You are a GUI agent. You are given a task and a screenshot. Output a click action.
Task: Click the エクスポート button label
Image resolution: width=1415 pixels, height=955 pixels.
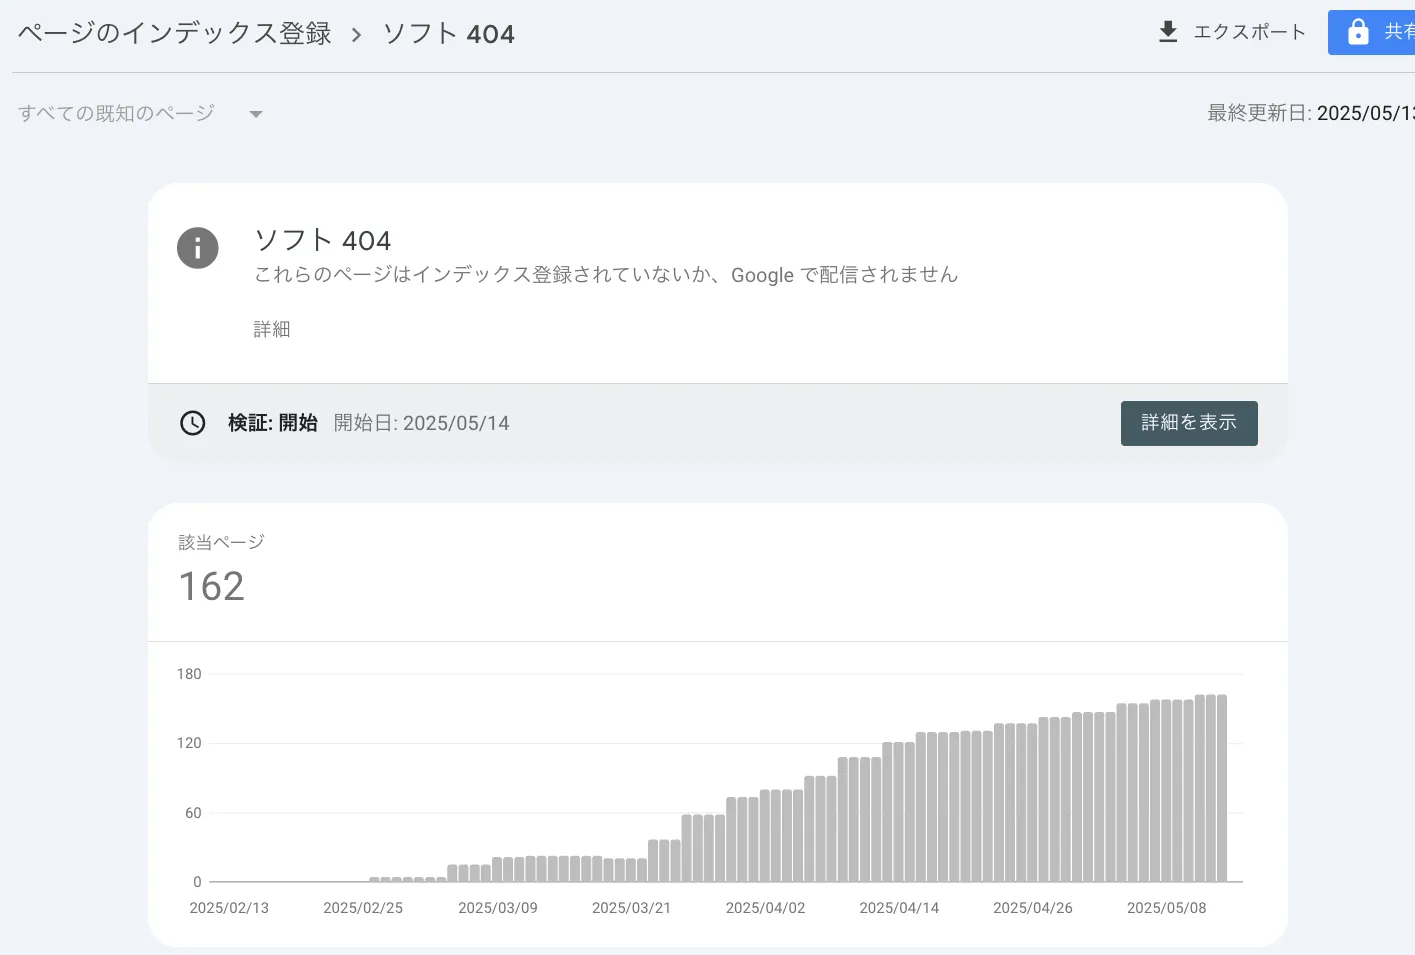click(x=1249, y=32)
